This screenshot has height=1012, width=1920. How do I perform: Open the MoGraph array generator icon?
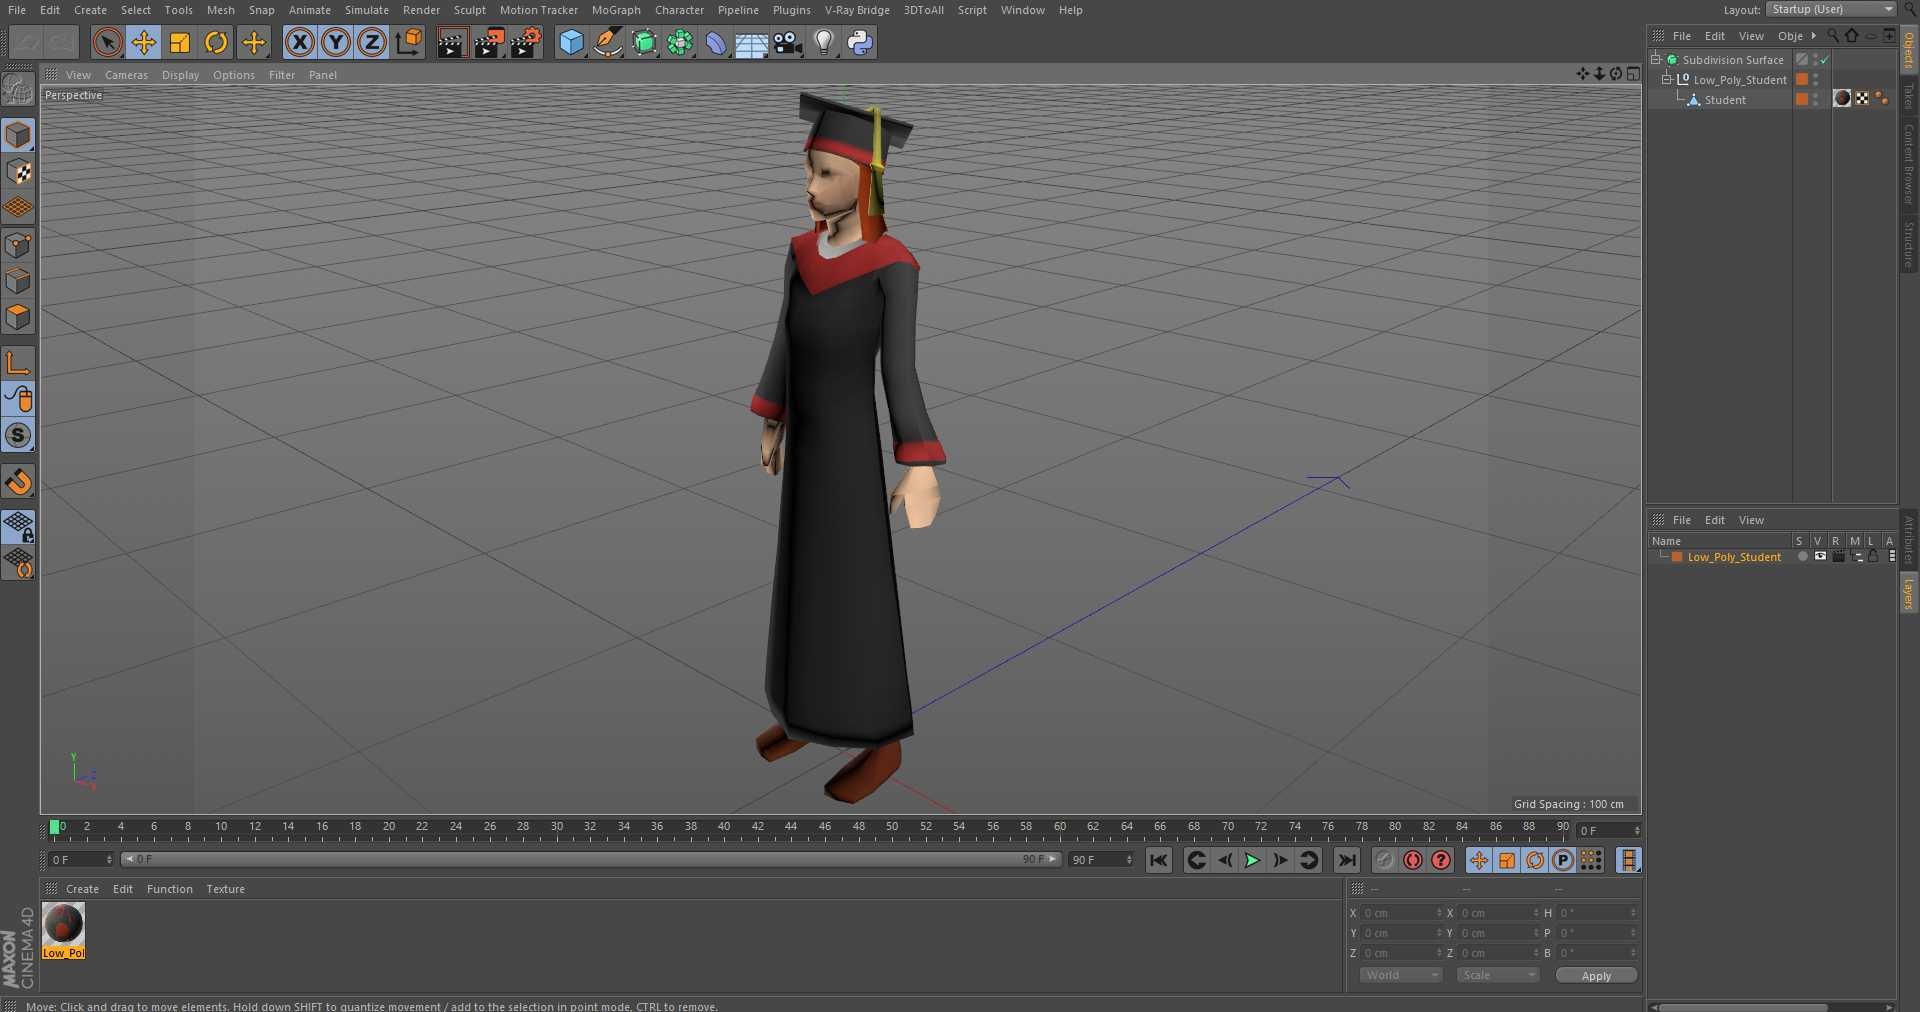680,42
